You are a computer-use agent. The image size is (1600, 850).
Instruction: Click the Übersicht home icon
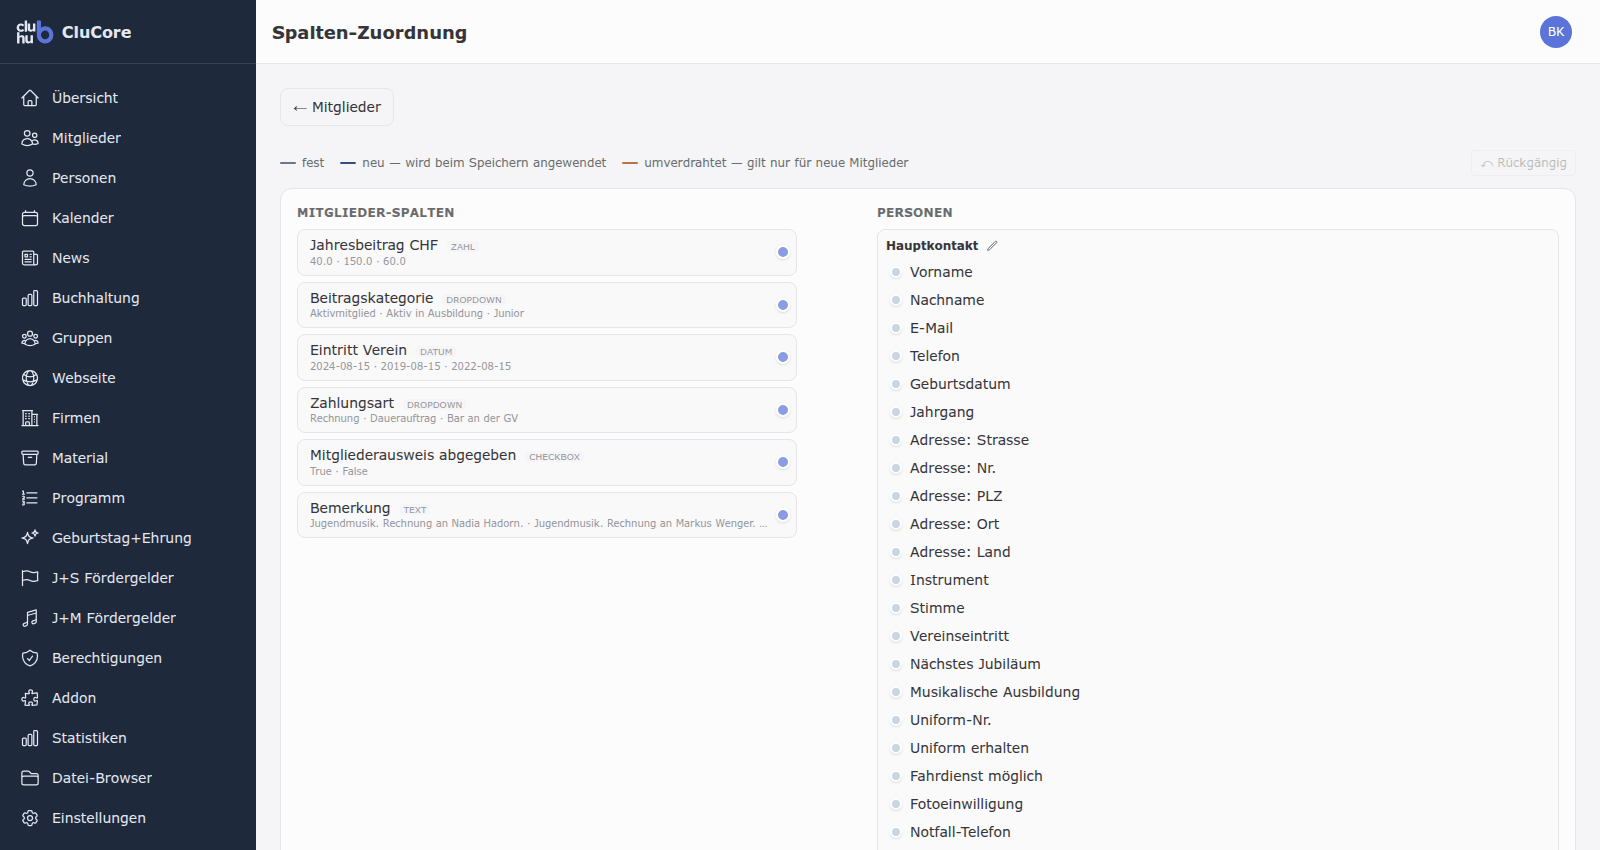[30, 98]
